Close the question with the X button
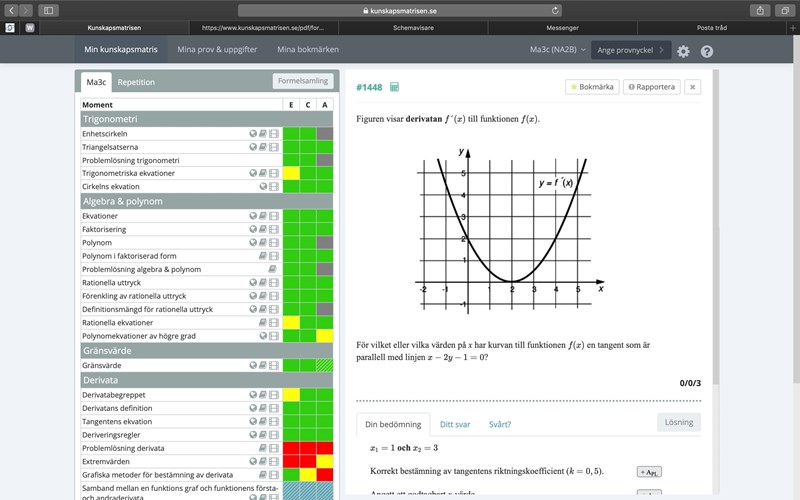 (693, 87)
